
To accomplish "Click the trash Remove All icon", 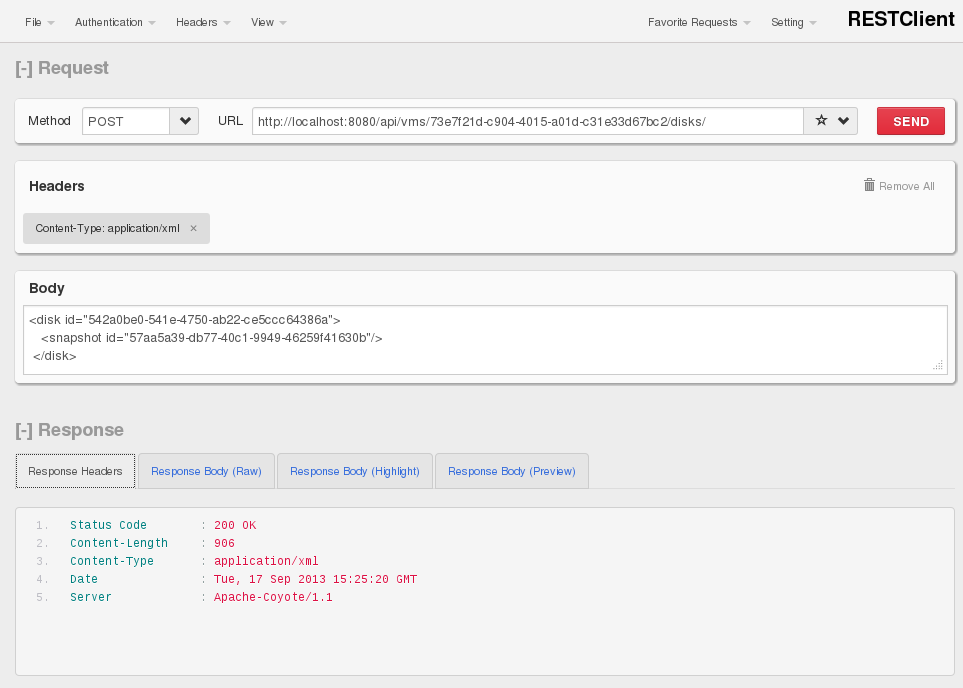I will pyautogui.click(x=869, y=185).
